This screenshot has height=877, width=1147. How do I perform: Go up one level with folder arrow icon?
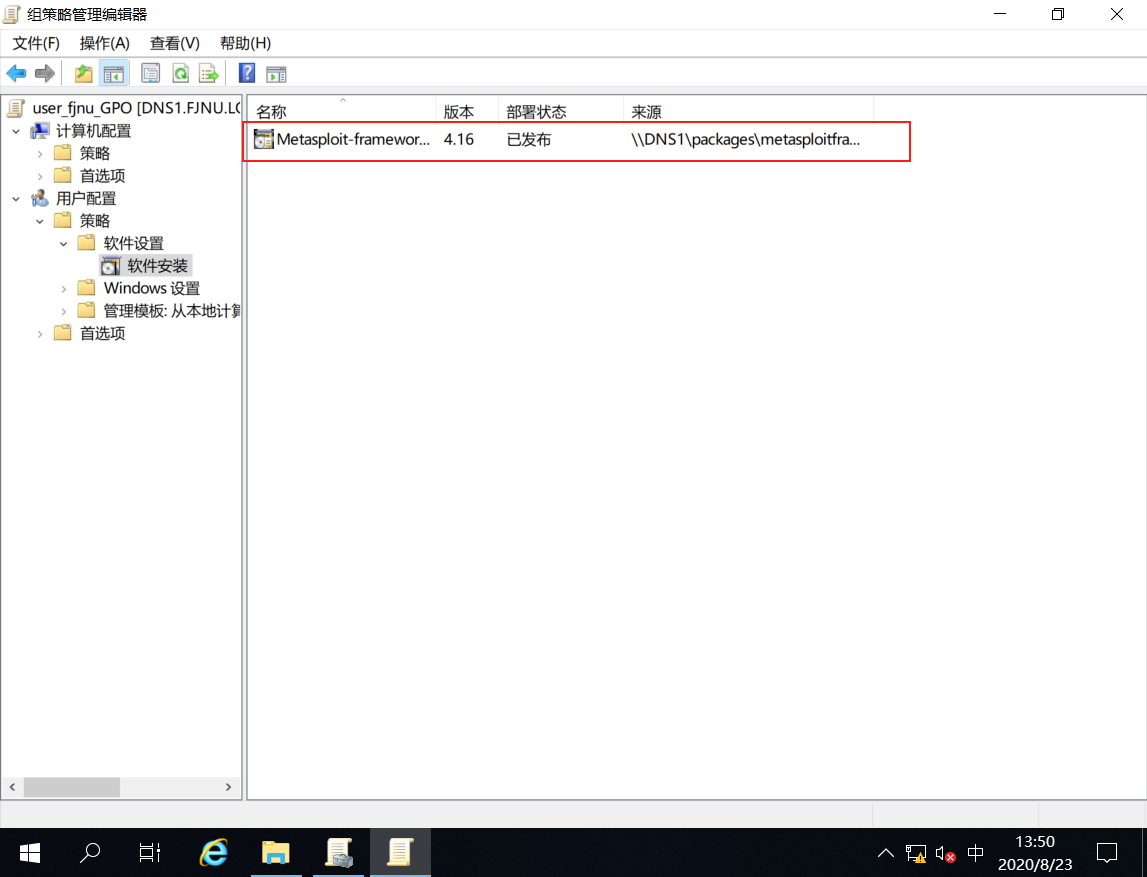tap(84, 73)
